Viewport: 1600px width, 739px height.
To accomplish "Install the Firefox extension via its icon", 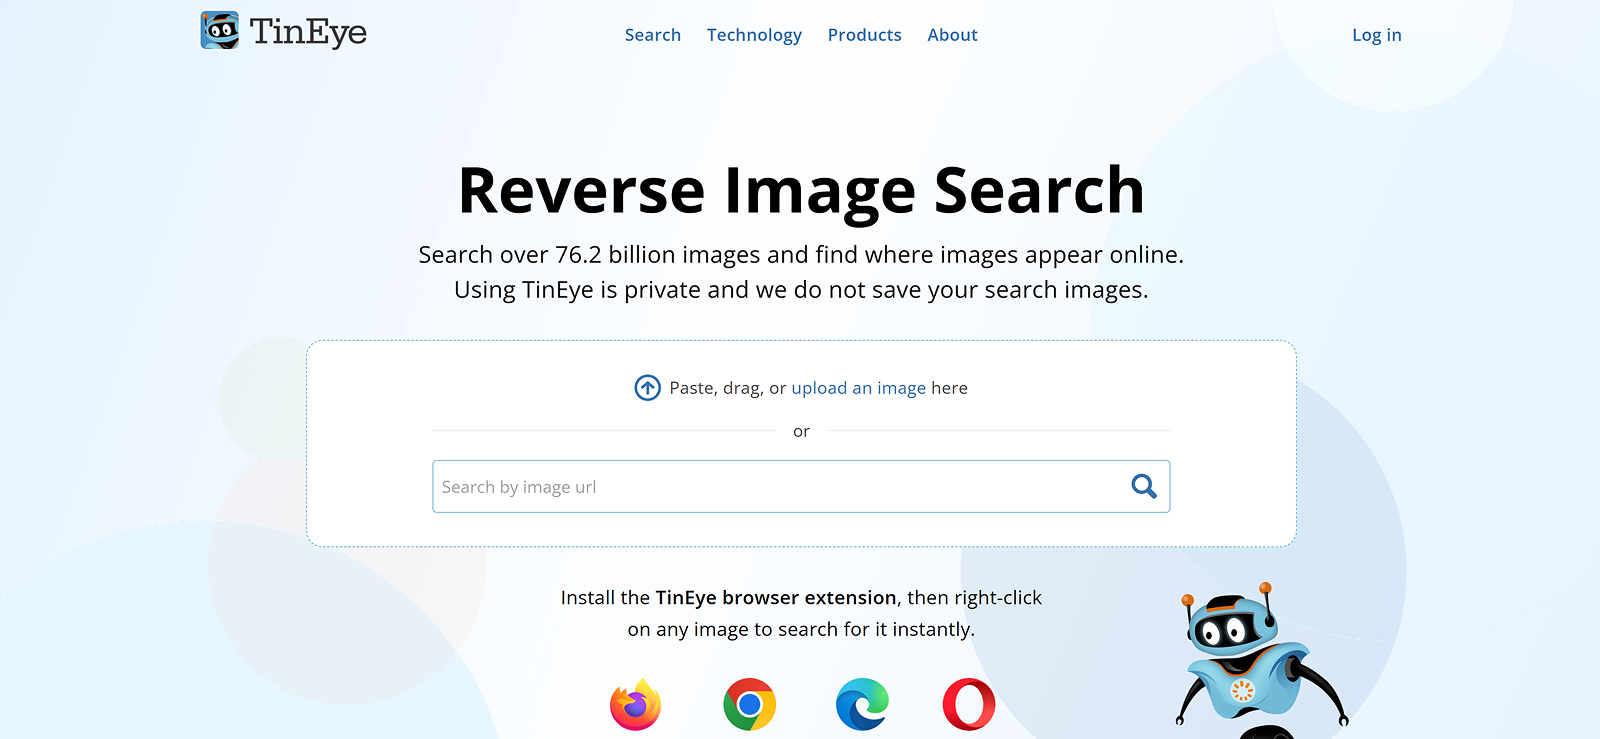I will [636, 705].
